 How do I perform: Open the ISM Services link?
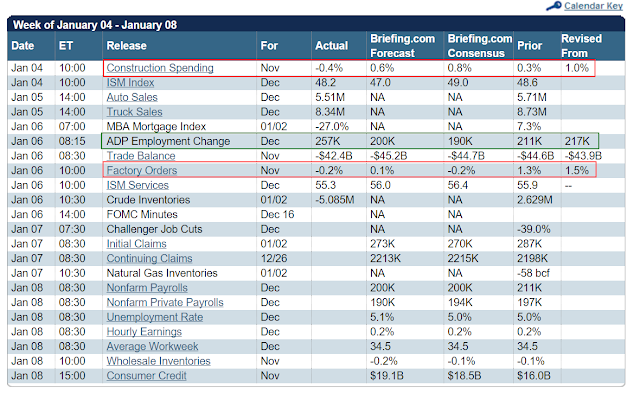point(138,185)
